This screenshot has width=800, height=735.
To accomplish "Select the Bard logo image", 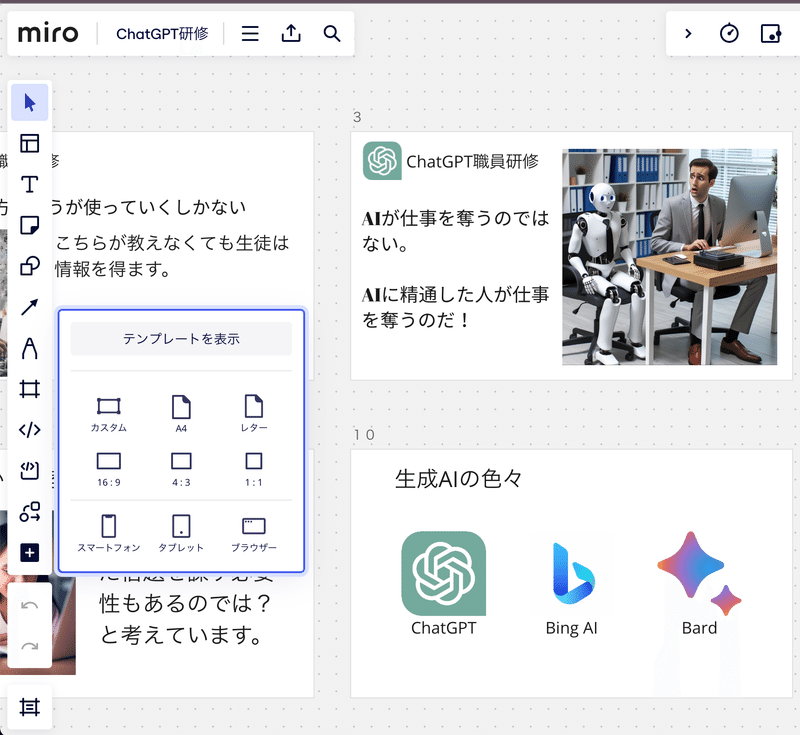I will (699, 573).
